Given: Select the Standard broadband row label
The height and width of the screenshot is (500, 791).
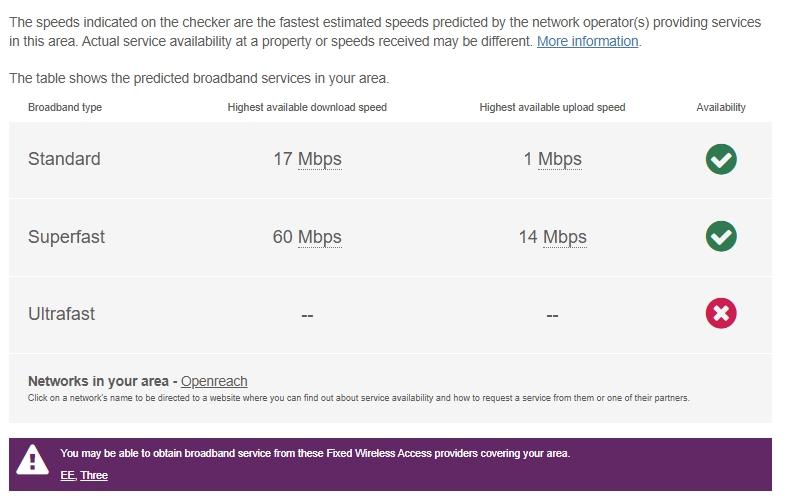Looking at the screenshot, I should (x=64, y=159).
